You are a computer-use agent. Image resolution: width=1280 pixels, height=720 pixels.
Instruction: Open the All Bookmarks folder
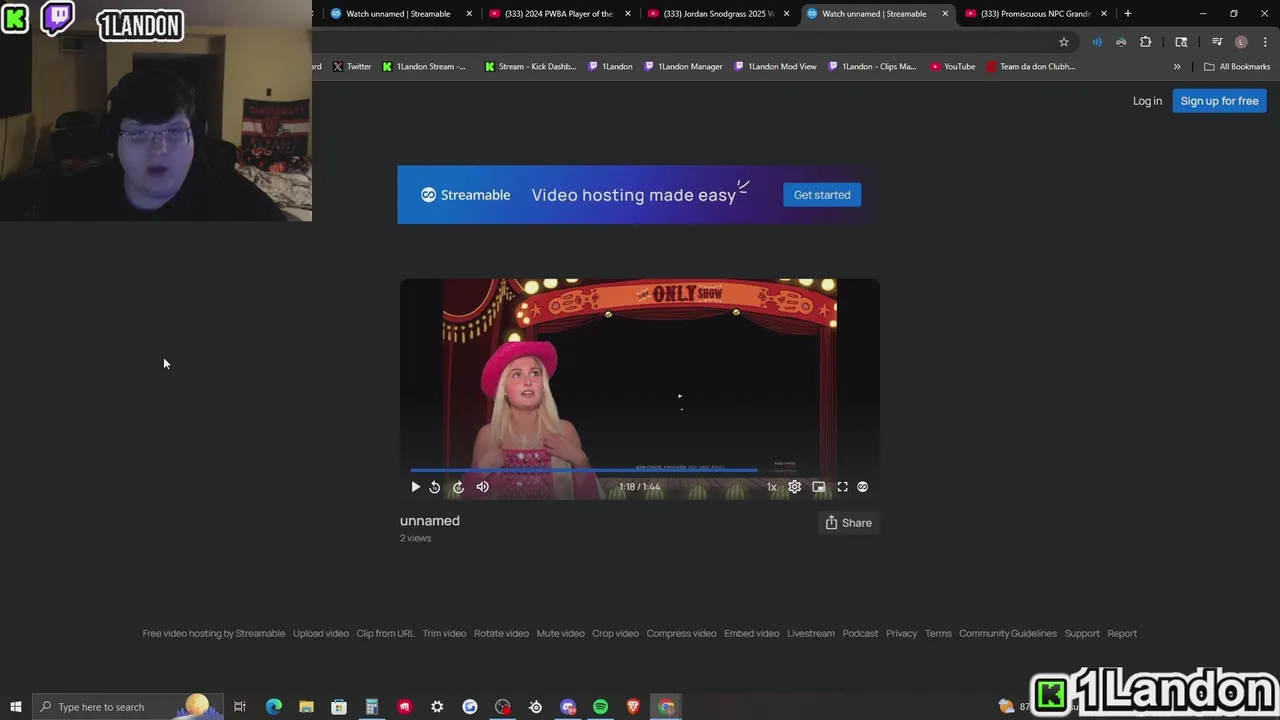pos(1237,67)
